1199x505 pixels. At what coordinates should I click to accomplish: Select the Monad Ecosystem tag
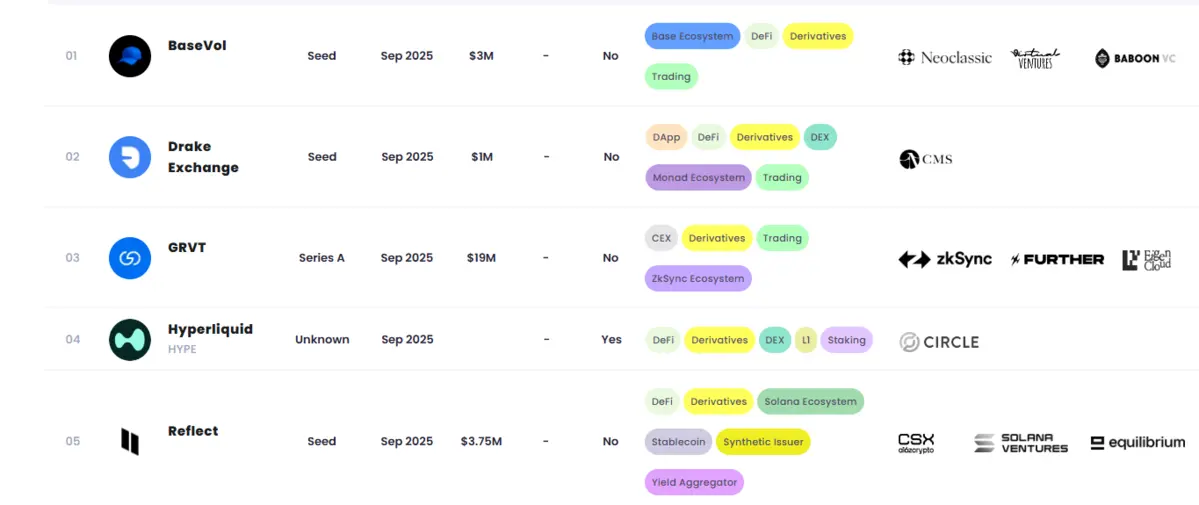698,178
